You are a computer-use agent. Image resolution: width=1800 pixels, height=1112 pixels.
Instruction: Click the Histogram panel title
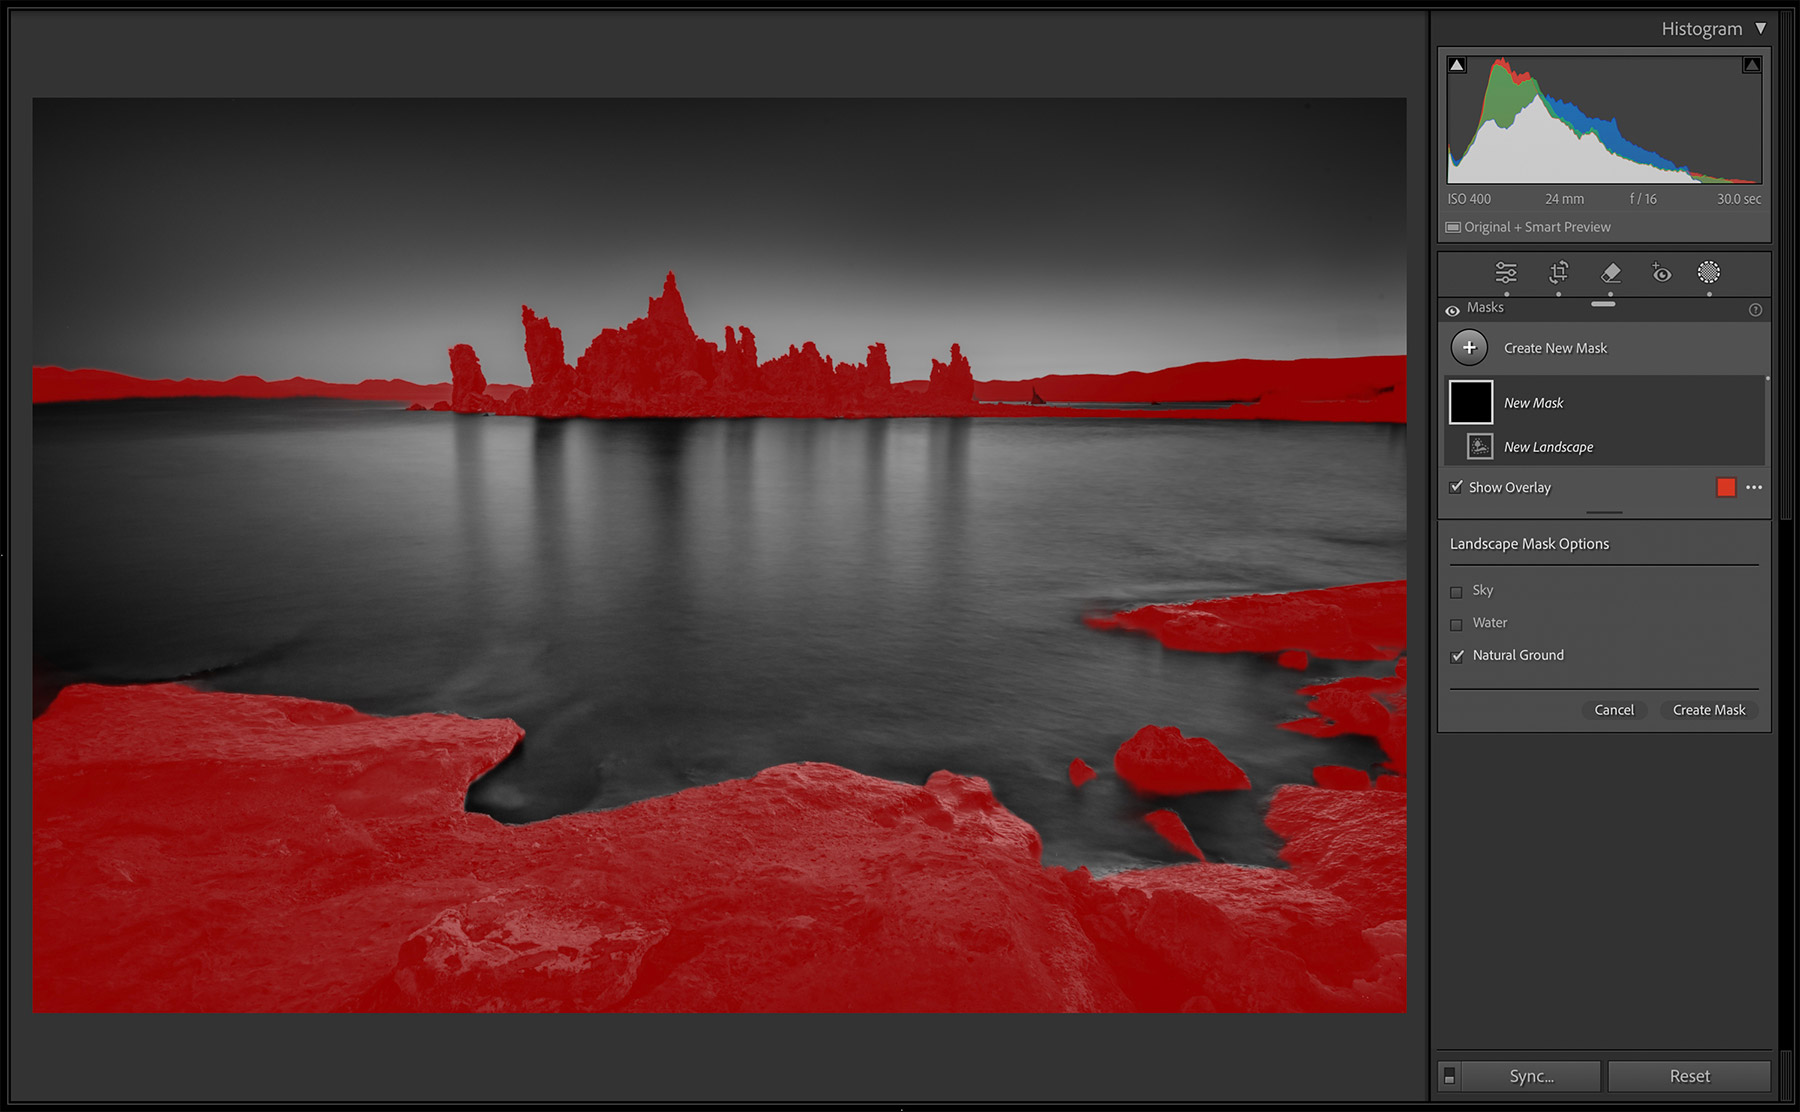tap(1701, 29)
